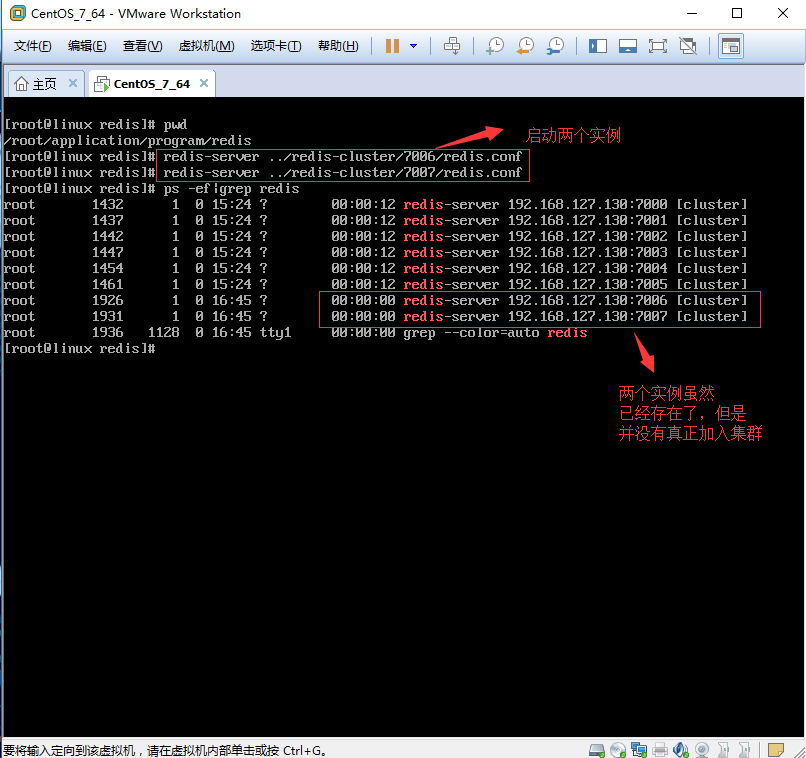The height and width of the screenshot is (758, 806).
Task: Click the 7007 redis-server process line
Action: 375,316
